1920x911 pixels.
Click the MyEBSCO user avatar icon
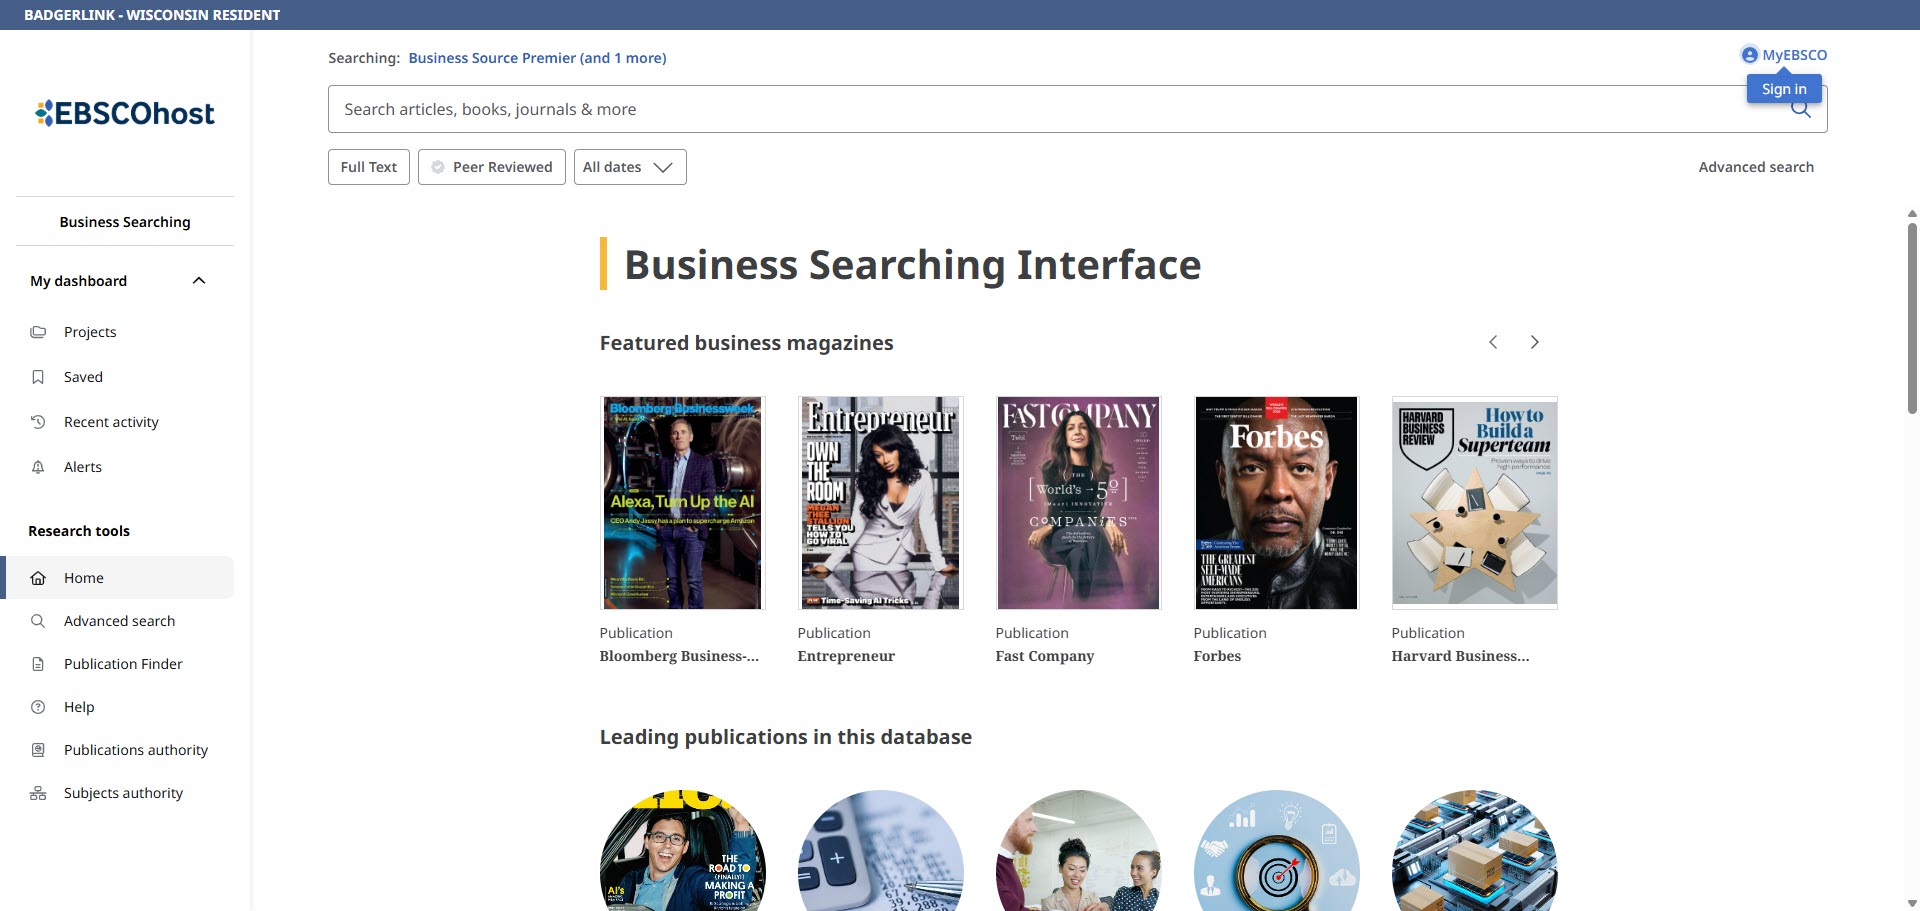pos(1749,55)
